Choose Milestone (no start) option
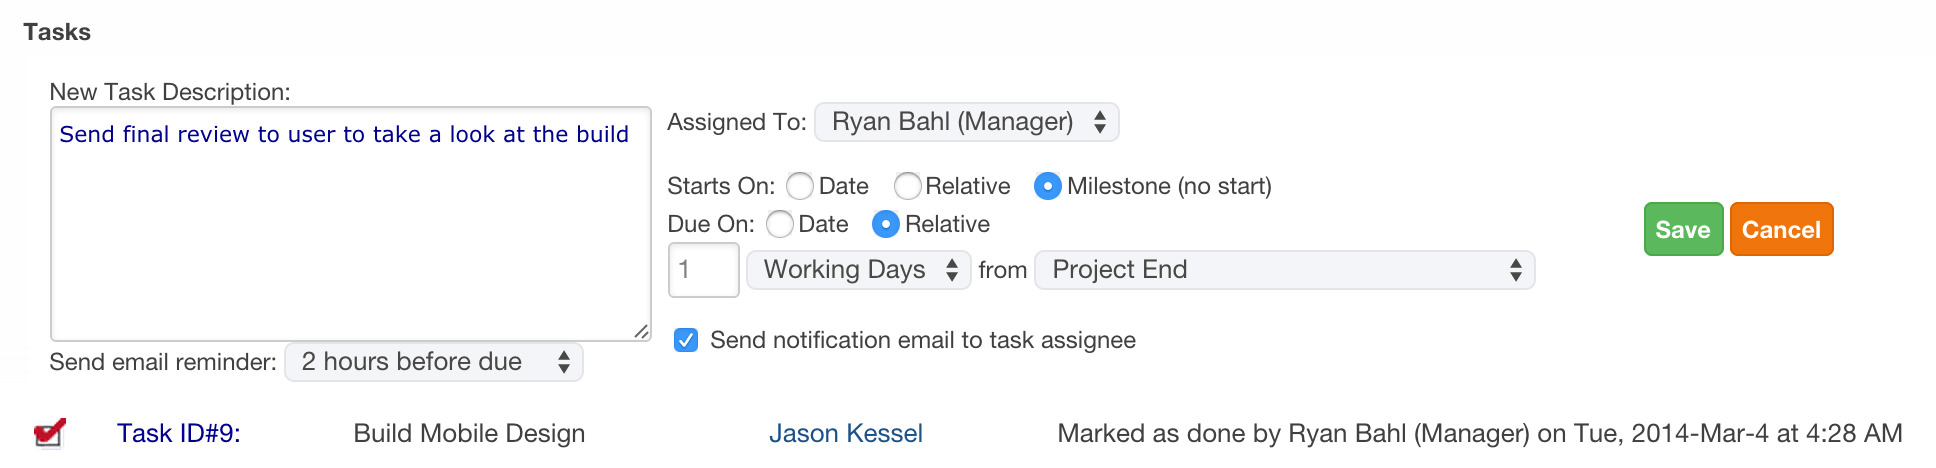The width and height of the screenshot is (1936, 468). coord(1047,186)
